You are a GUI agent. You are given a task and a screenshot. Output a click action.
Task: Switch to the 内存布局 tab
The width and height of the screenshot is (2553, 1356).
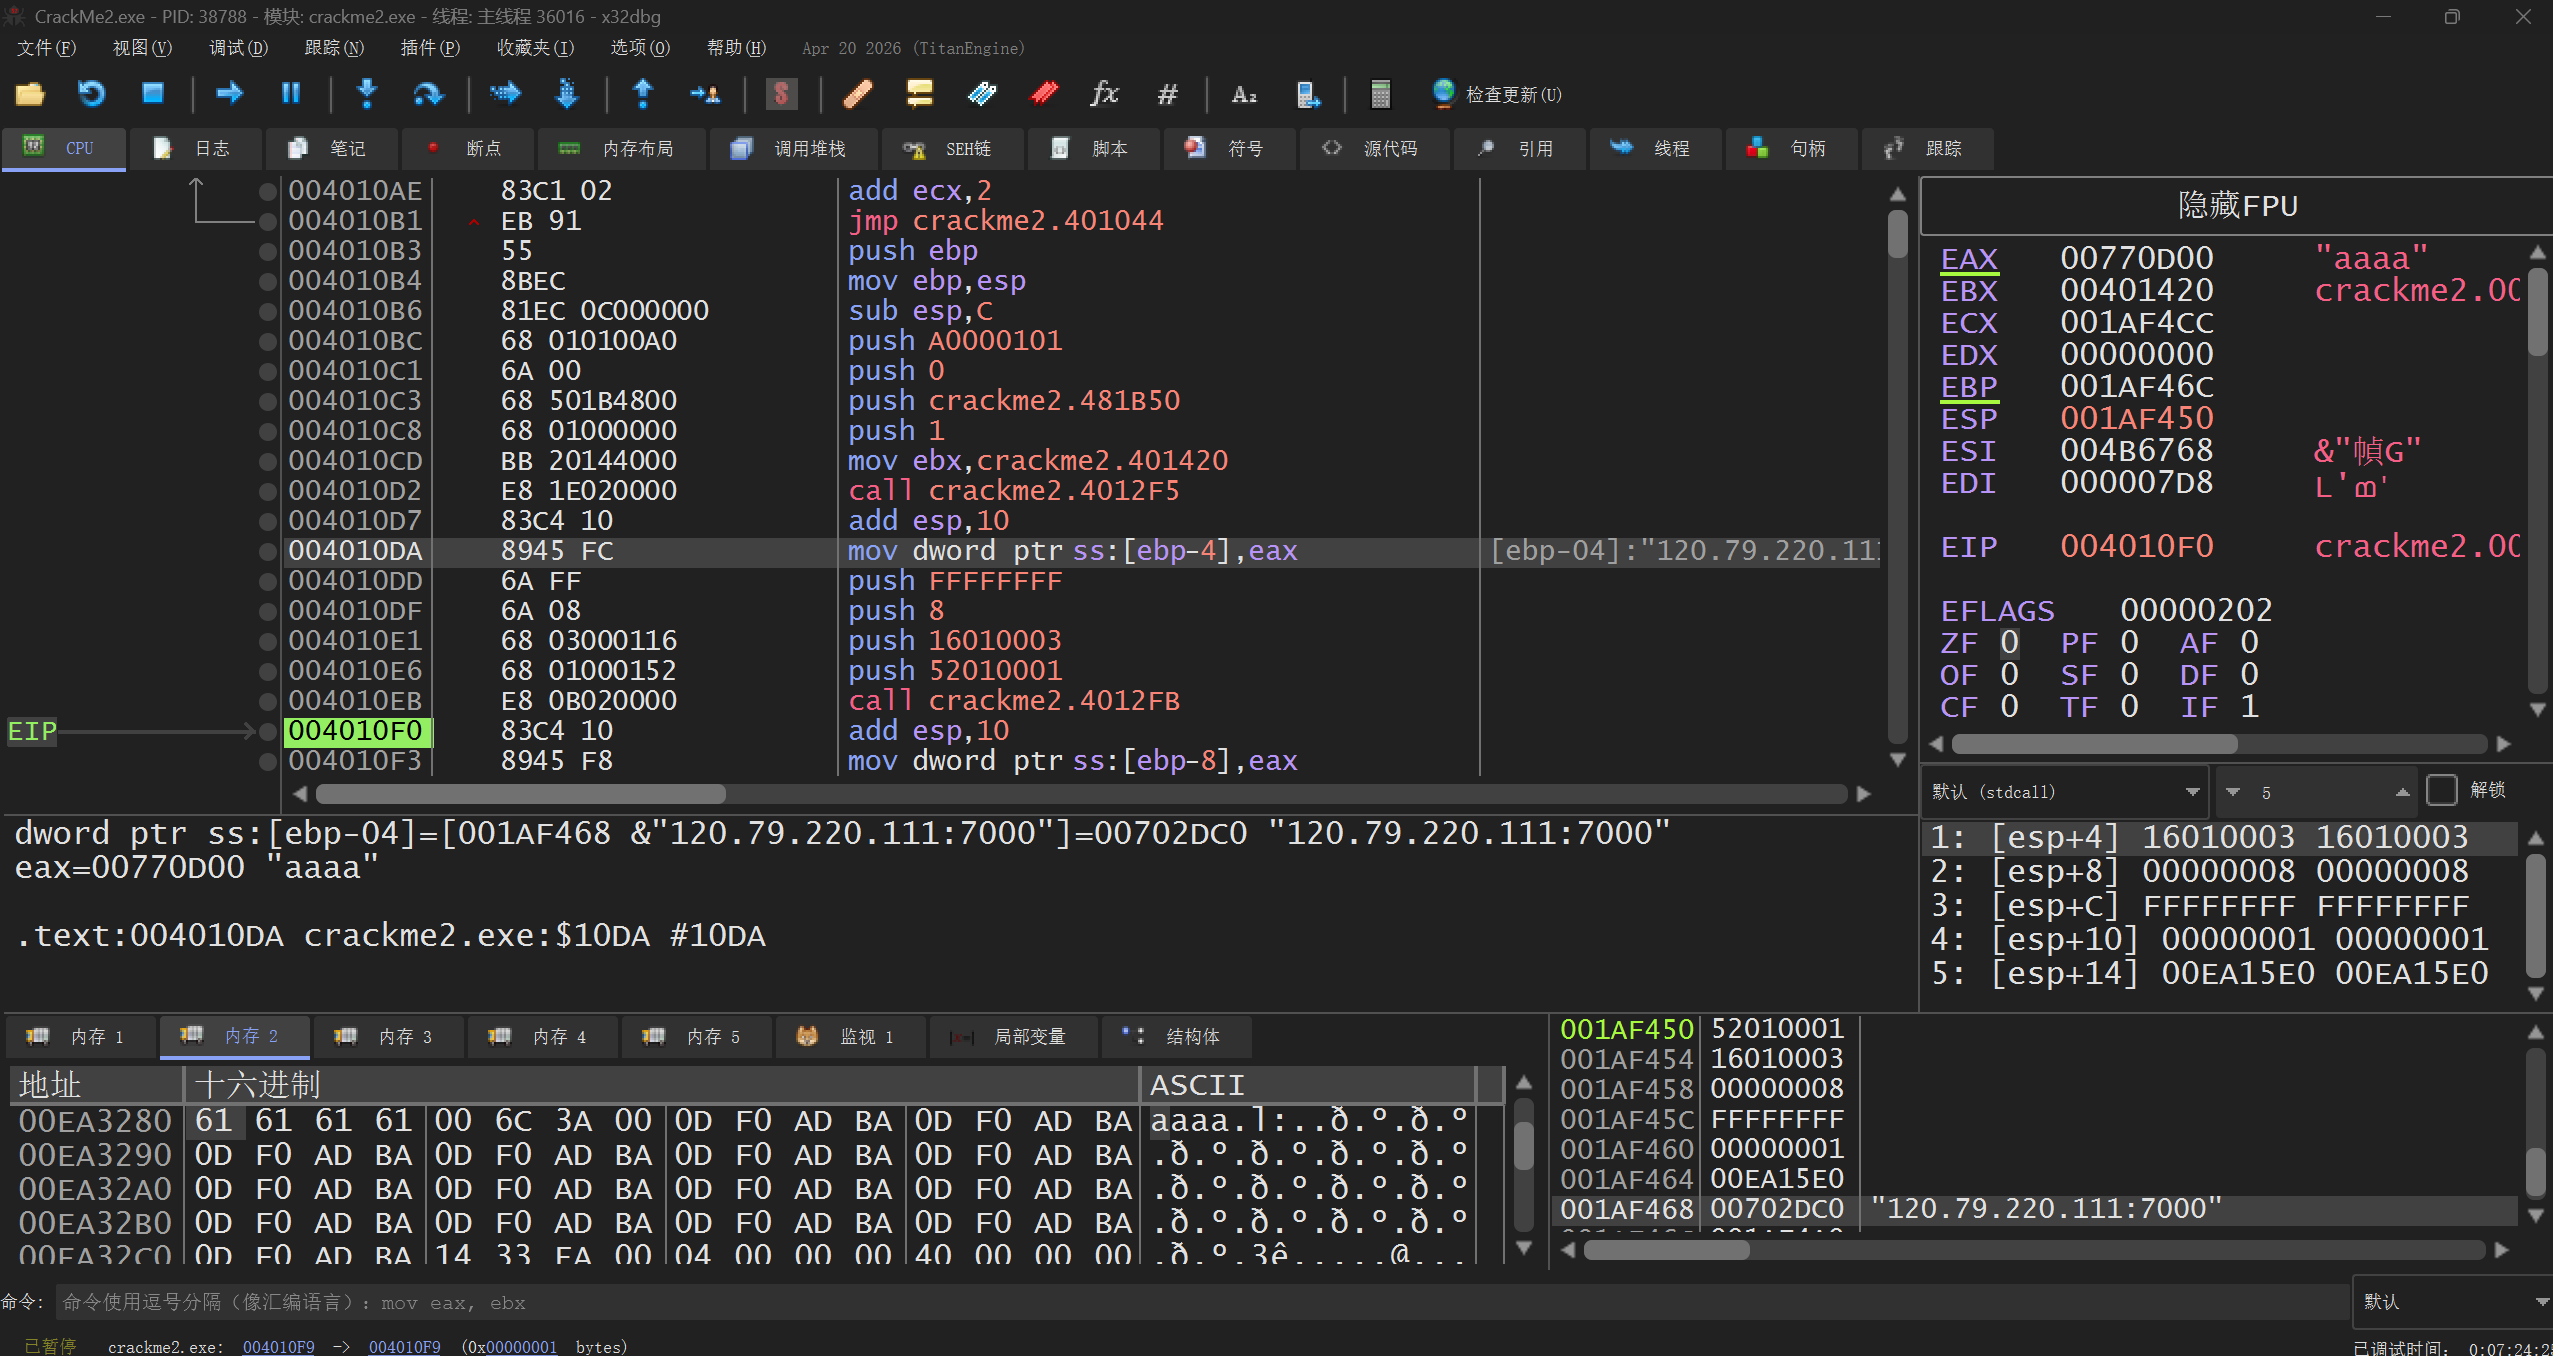pyautogui.click(x=620, y=148)
